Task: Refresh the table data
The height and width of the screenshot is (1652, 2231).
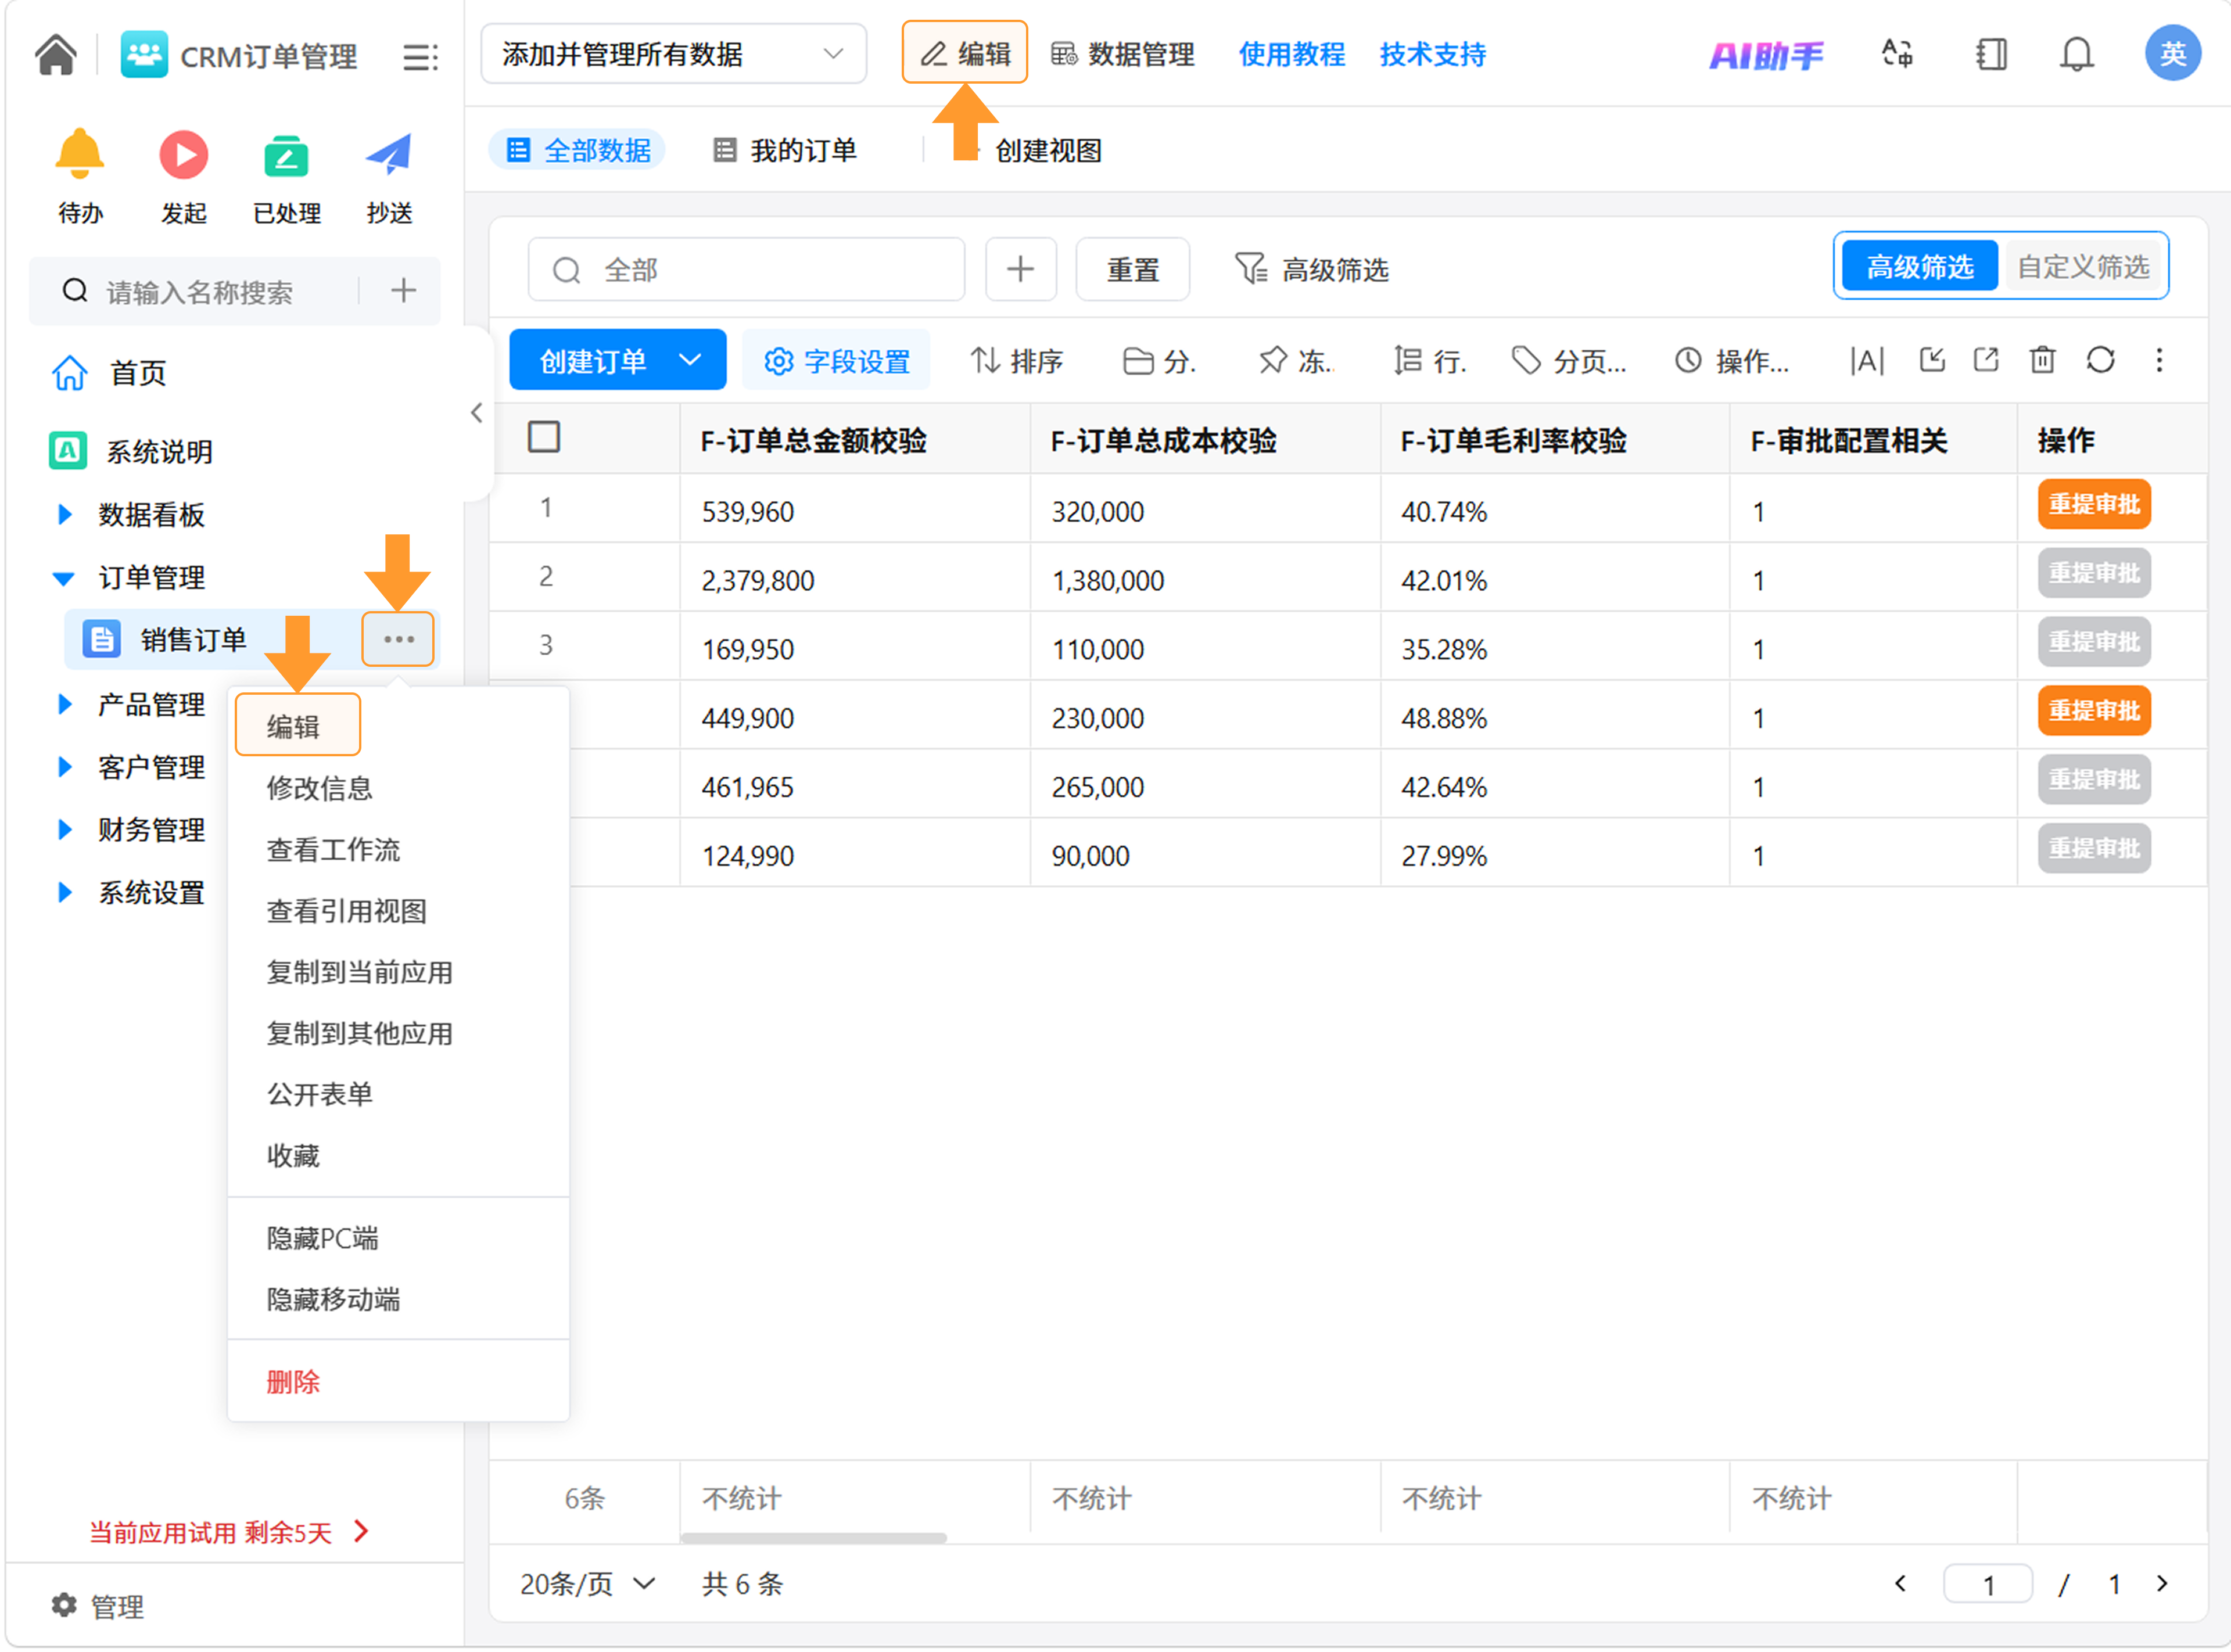Action: pos(2100,359)
